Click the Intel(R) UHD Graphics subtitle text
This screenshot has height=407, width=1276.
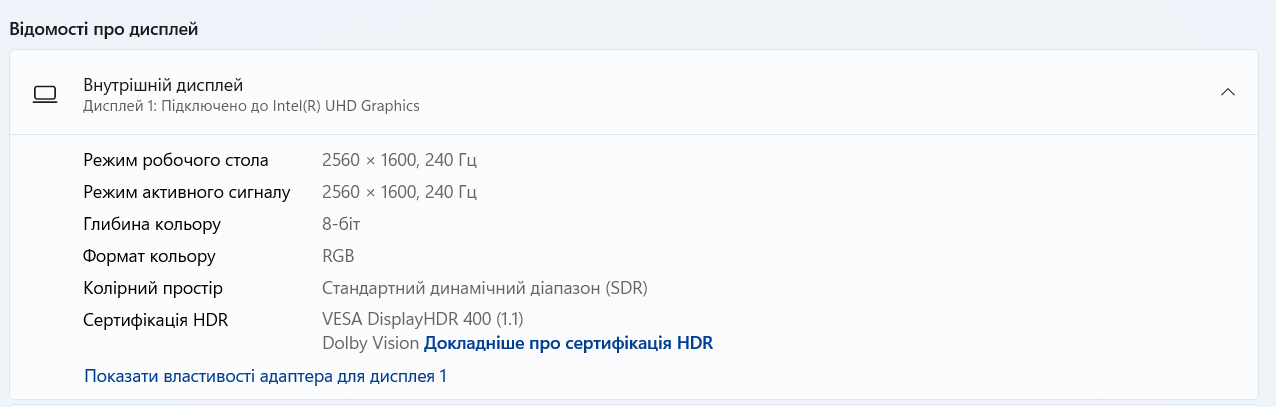(251, 105)
